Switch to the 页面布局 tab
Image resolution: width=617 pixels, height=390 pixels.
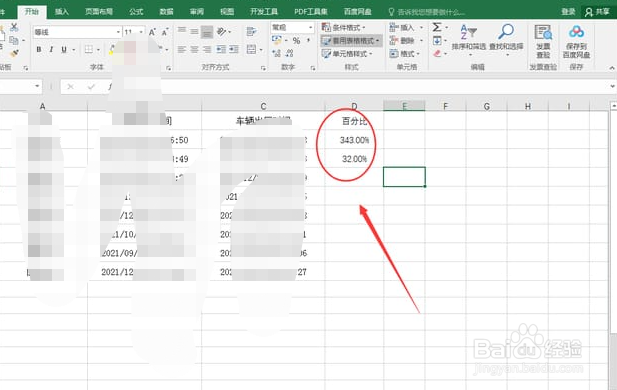[99, 12]
